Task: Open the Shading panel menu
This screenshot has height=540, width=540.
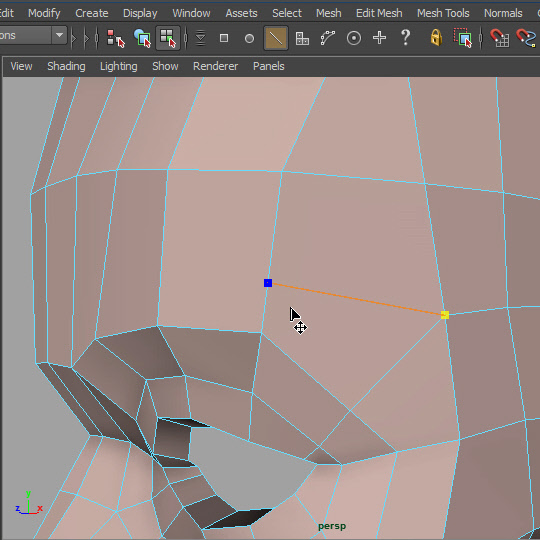Action: (66, 66)
